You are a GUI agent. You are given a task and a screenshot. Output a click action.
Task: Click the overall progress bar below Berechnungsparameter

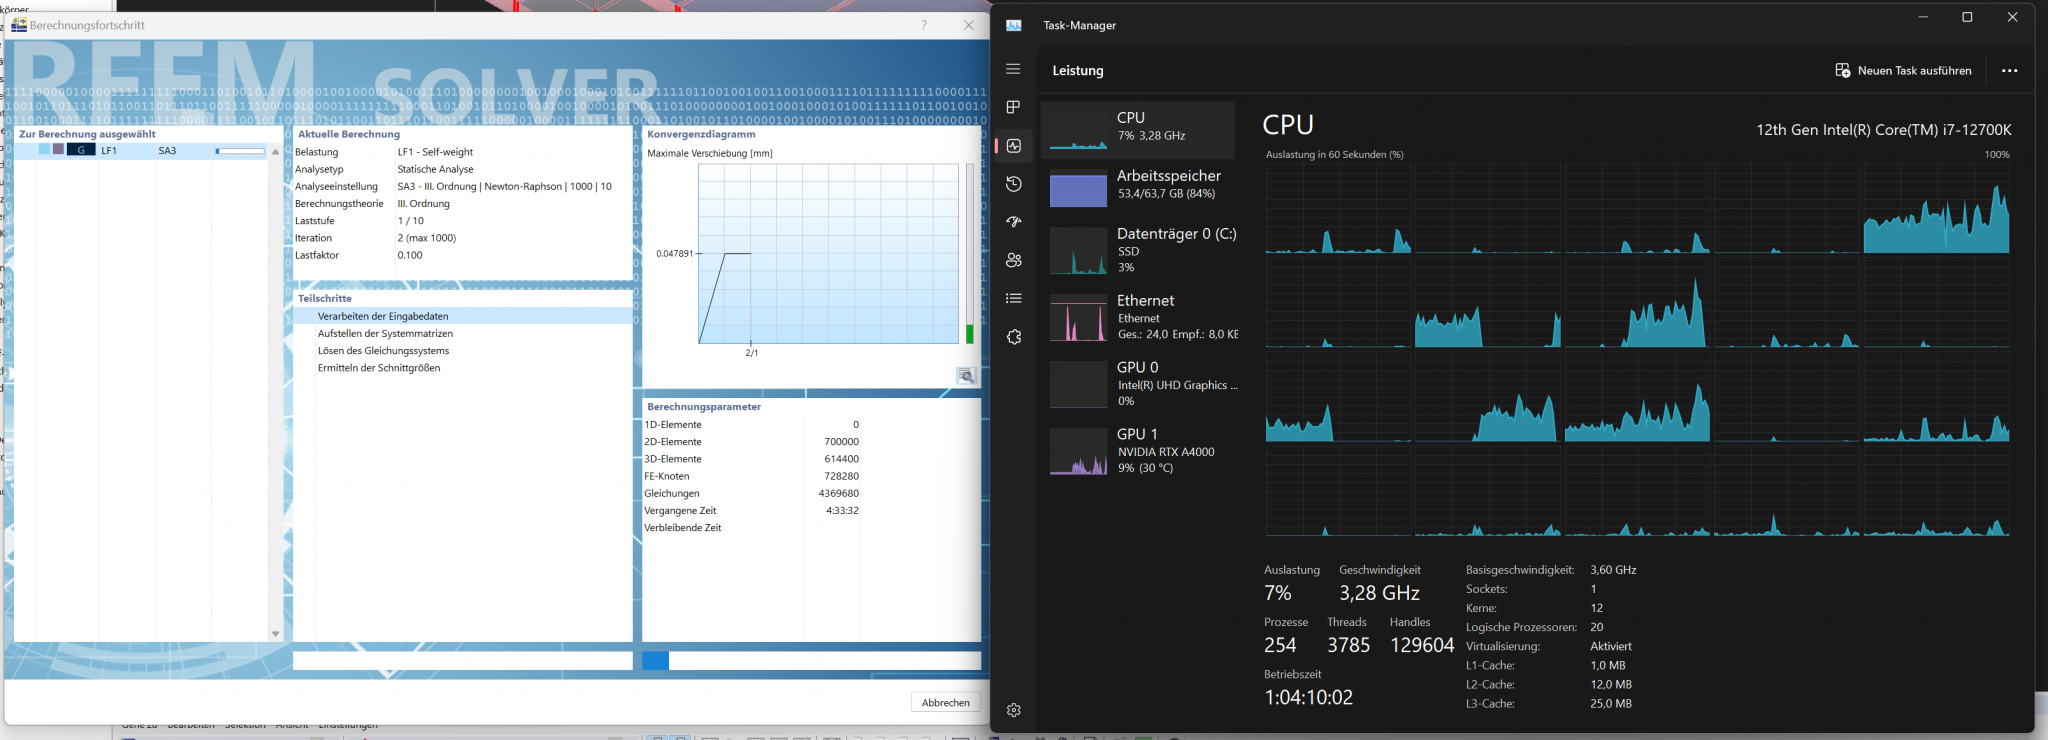click(811, 661)
